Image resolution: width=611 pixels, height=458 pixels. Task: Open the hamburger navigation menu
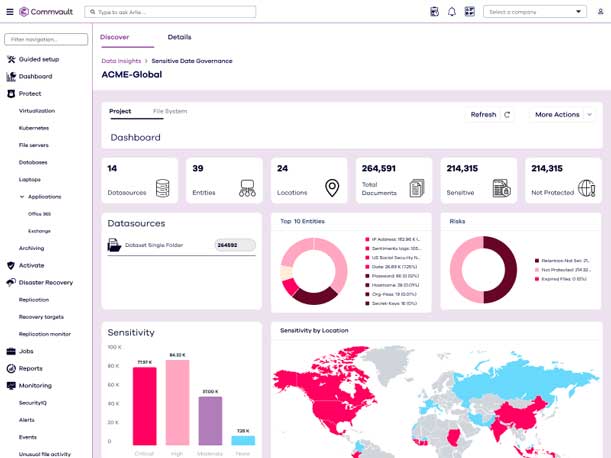[9, 12]
